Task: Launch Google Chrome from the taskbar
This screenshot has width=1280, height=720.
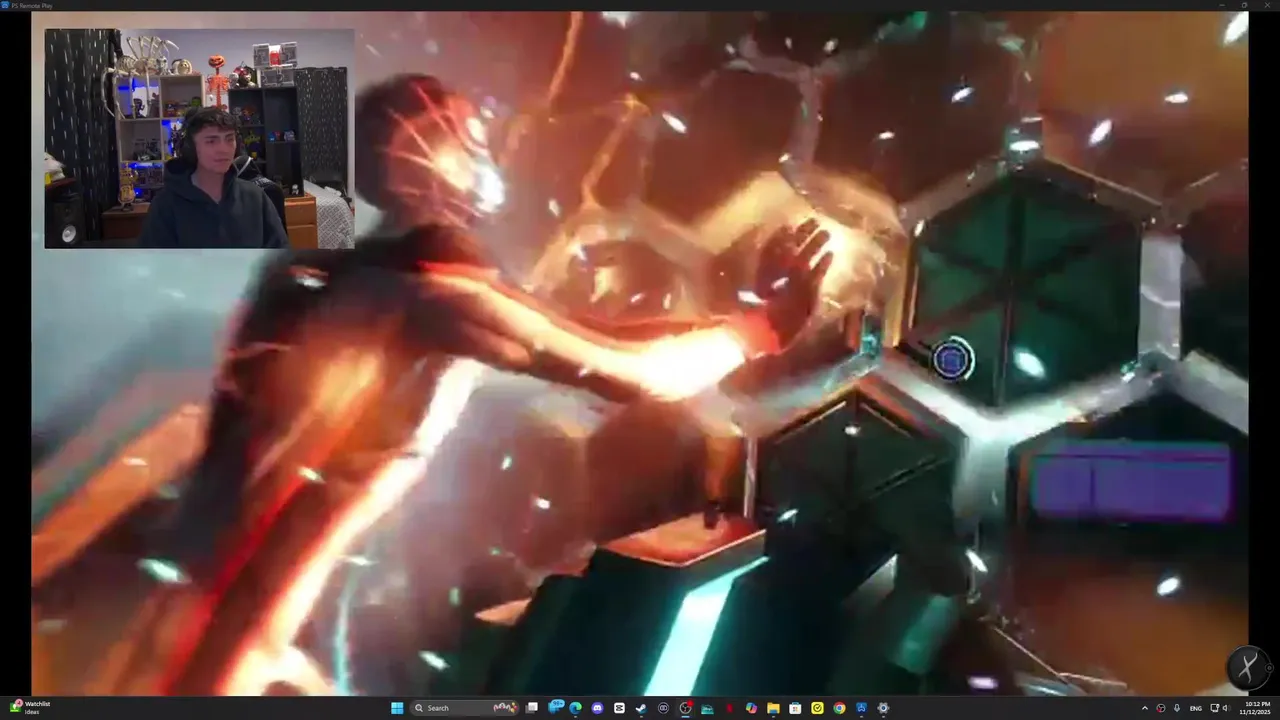Action: tap(839, 708)
